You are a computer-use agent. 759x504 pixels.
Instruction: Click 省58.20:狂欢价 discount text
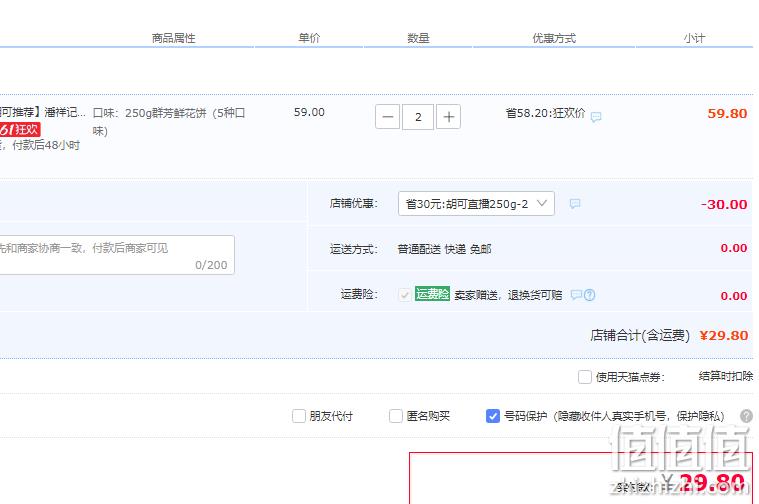click(546, 113)
